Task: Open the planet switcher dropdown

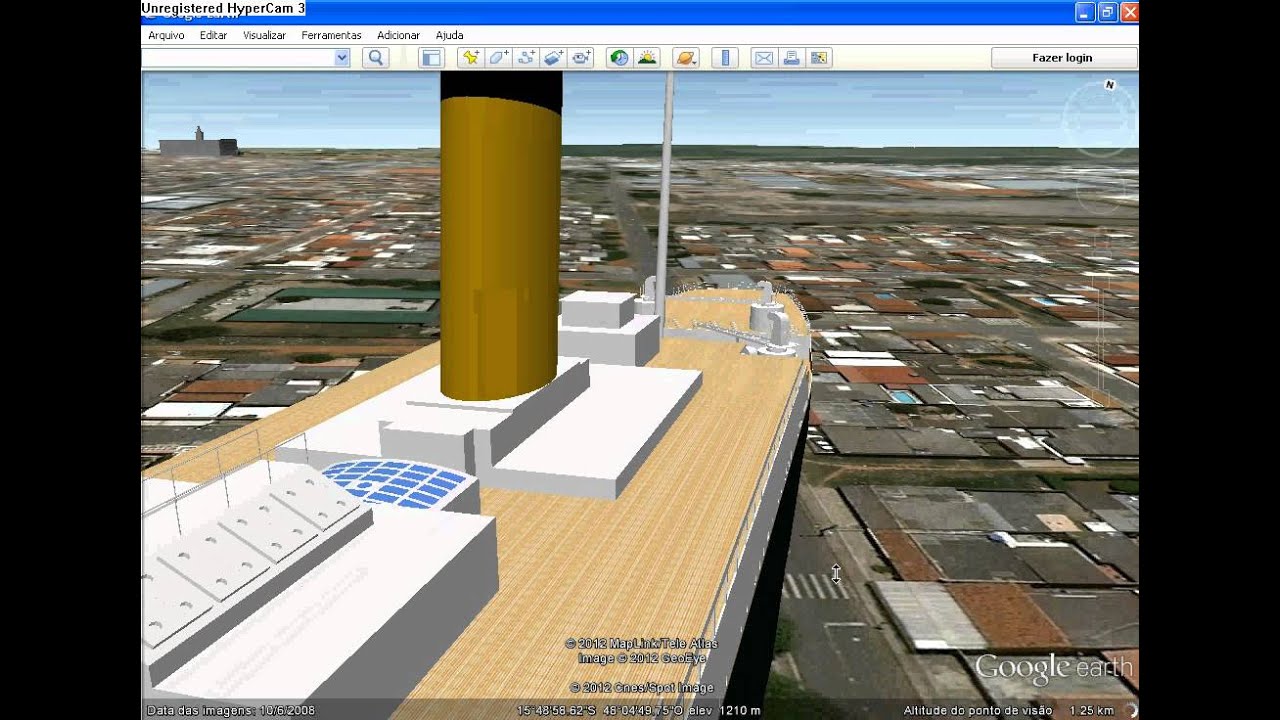Action: [685, 58]
